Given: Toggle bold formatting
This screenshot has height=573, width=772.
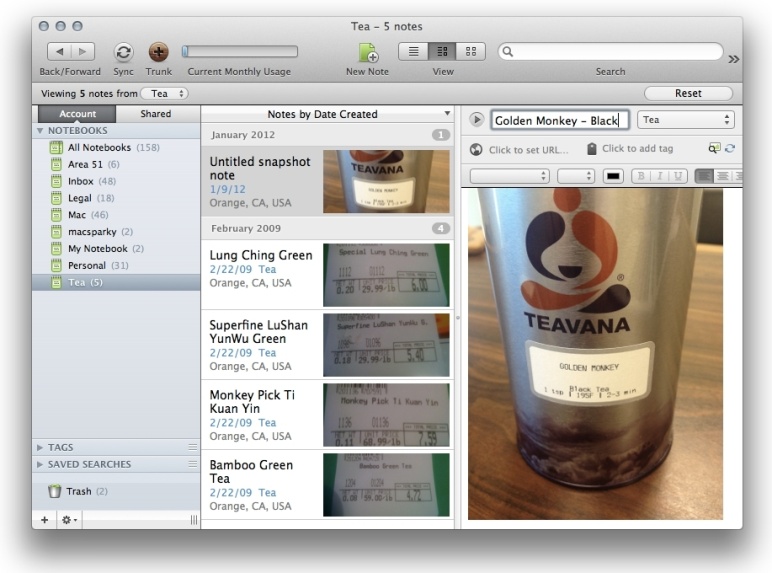Looking at the screenshot, I should click(641, 176).
